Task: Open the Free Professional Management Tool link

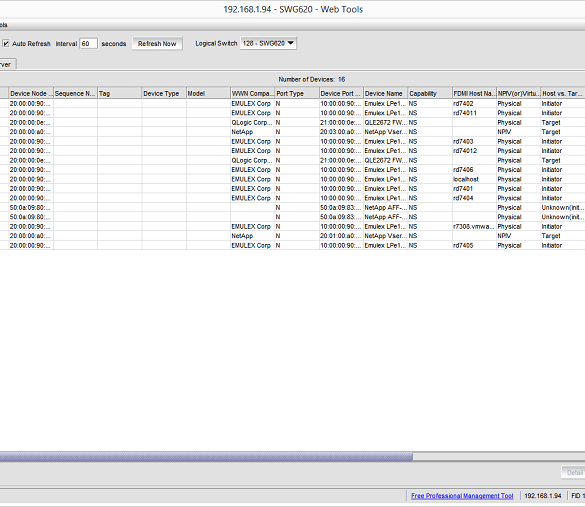Action: pos(462,496)
